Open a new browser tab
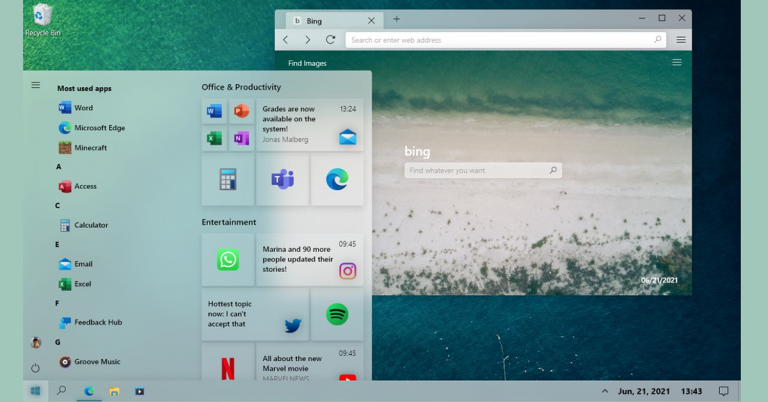 point(397,19)
